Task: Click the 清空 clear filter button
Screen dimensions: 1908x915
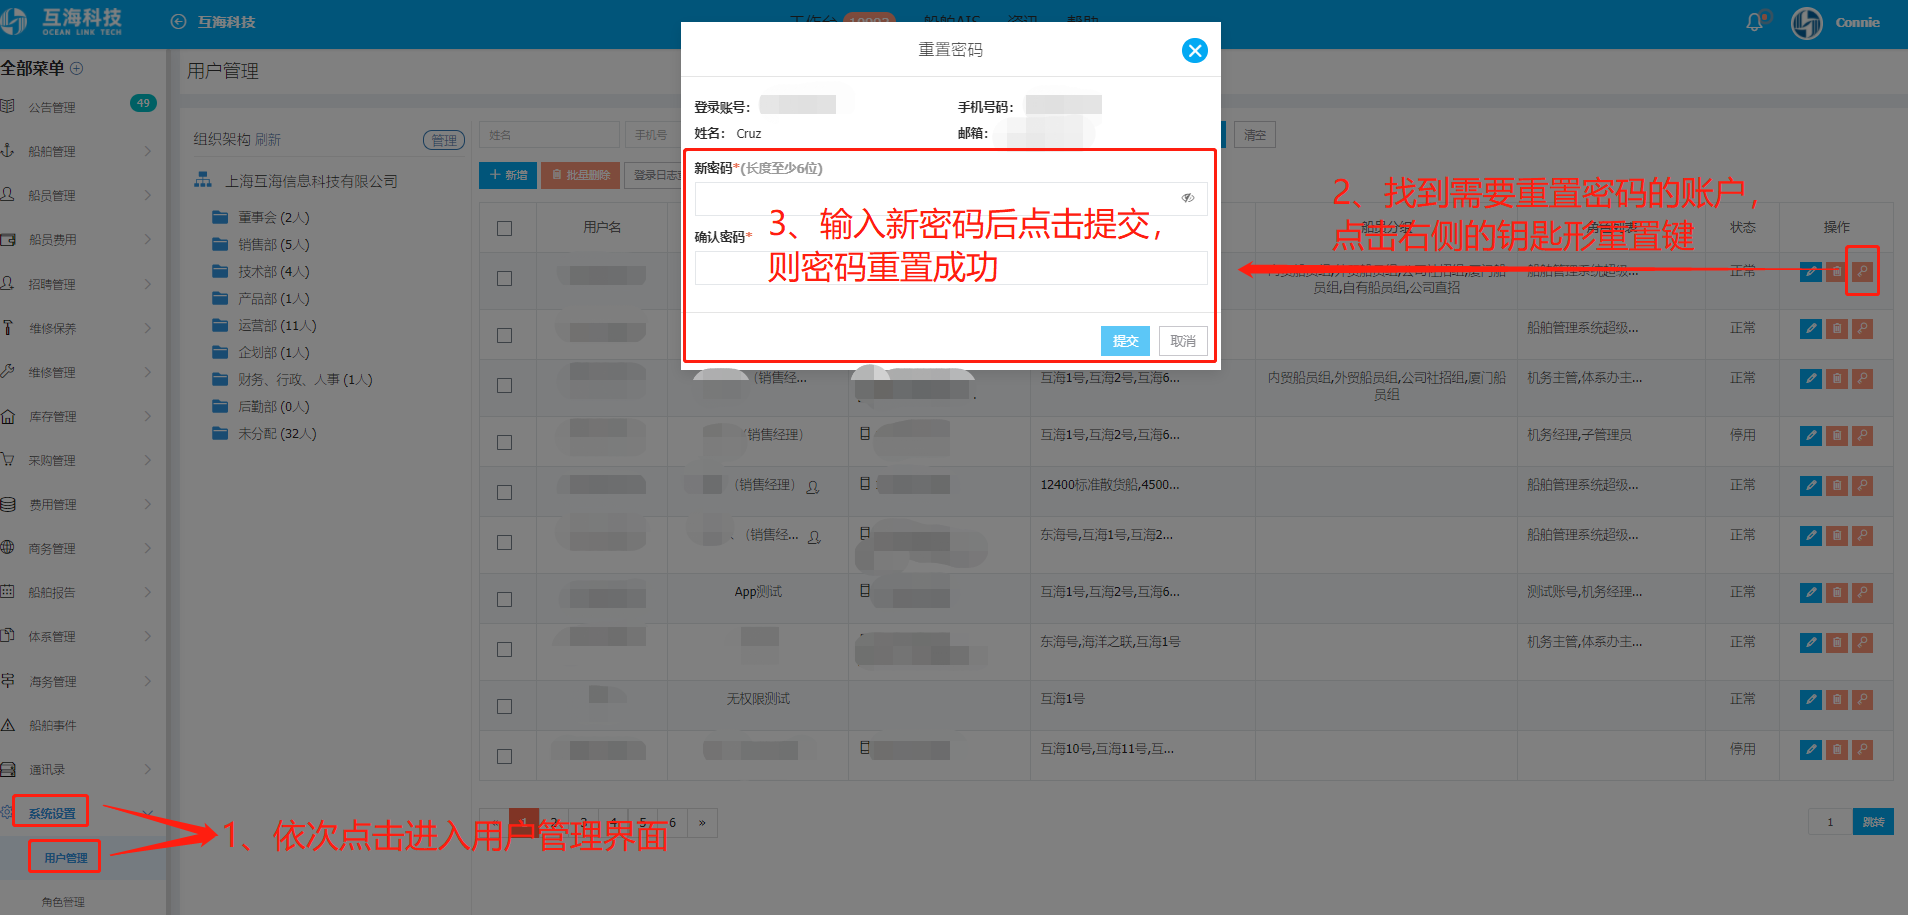Action: coord(1255,135)
